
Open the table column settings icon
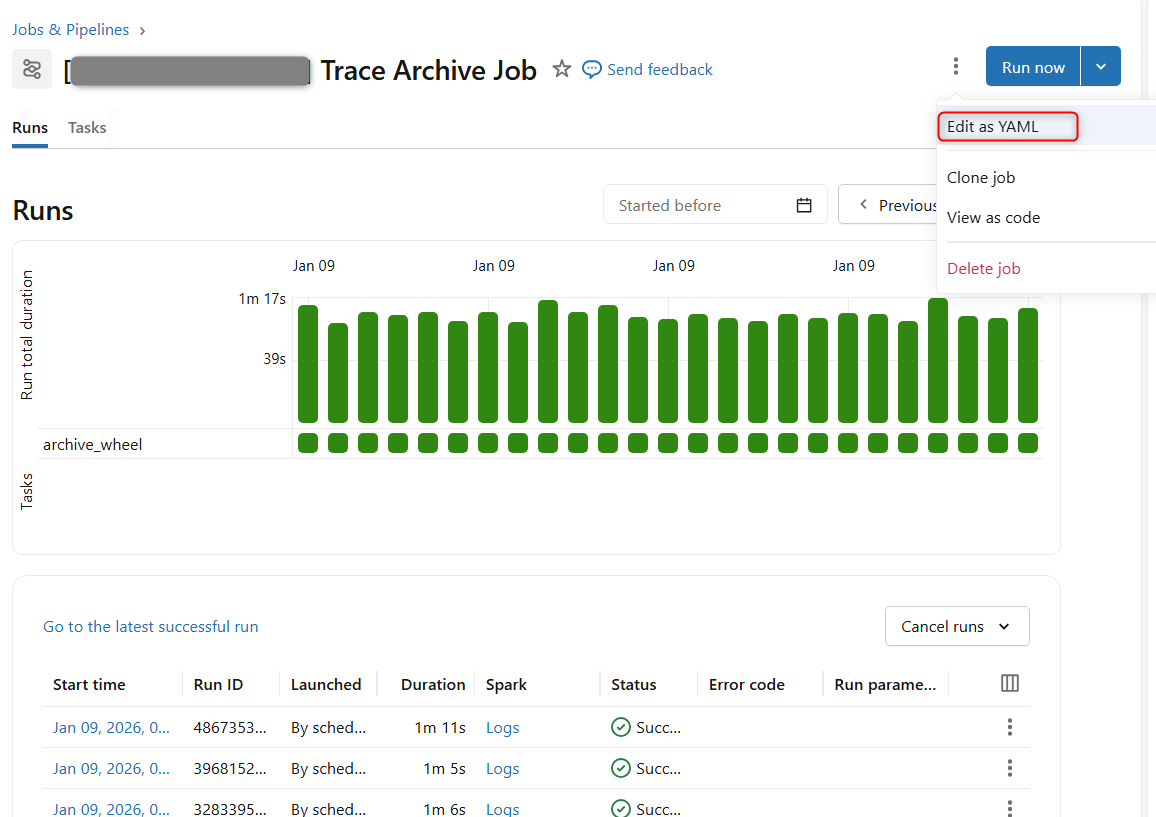click(1009, 684)
